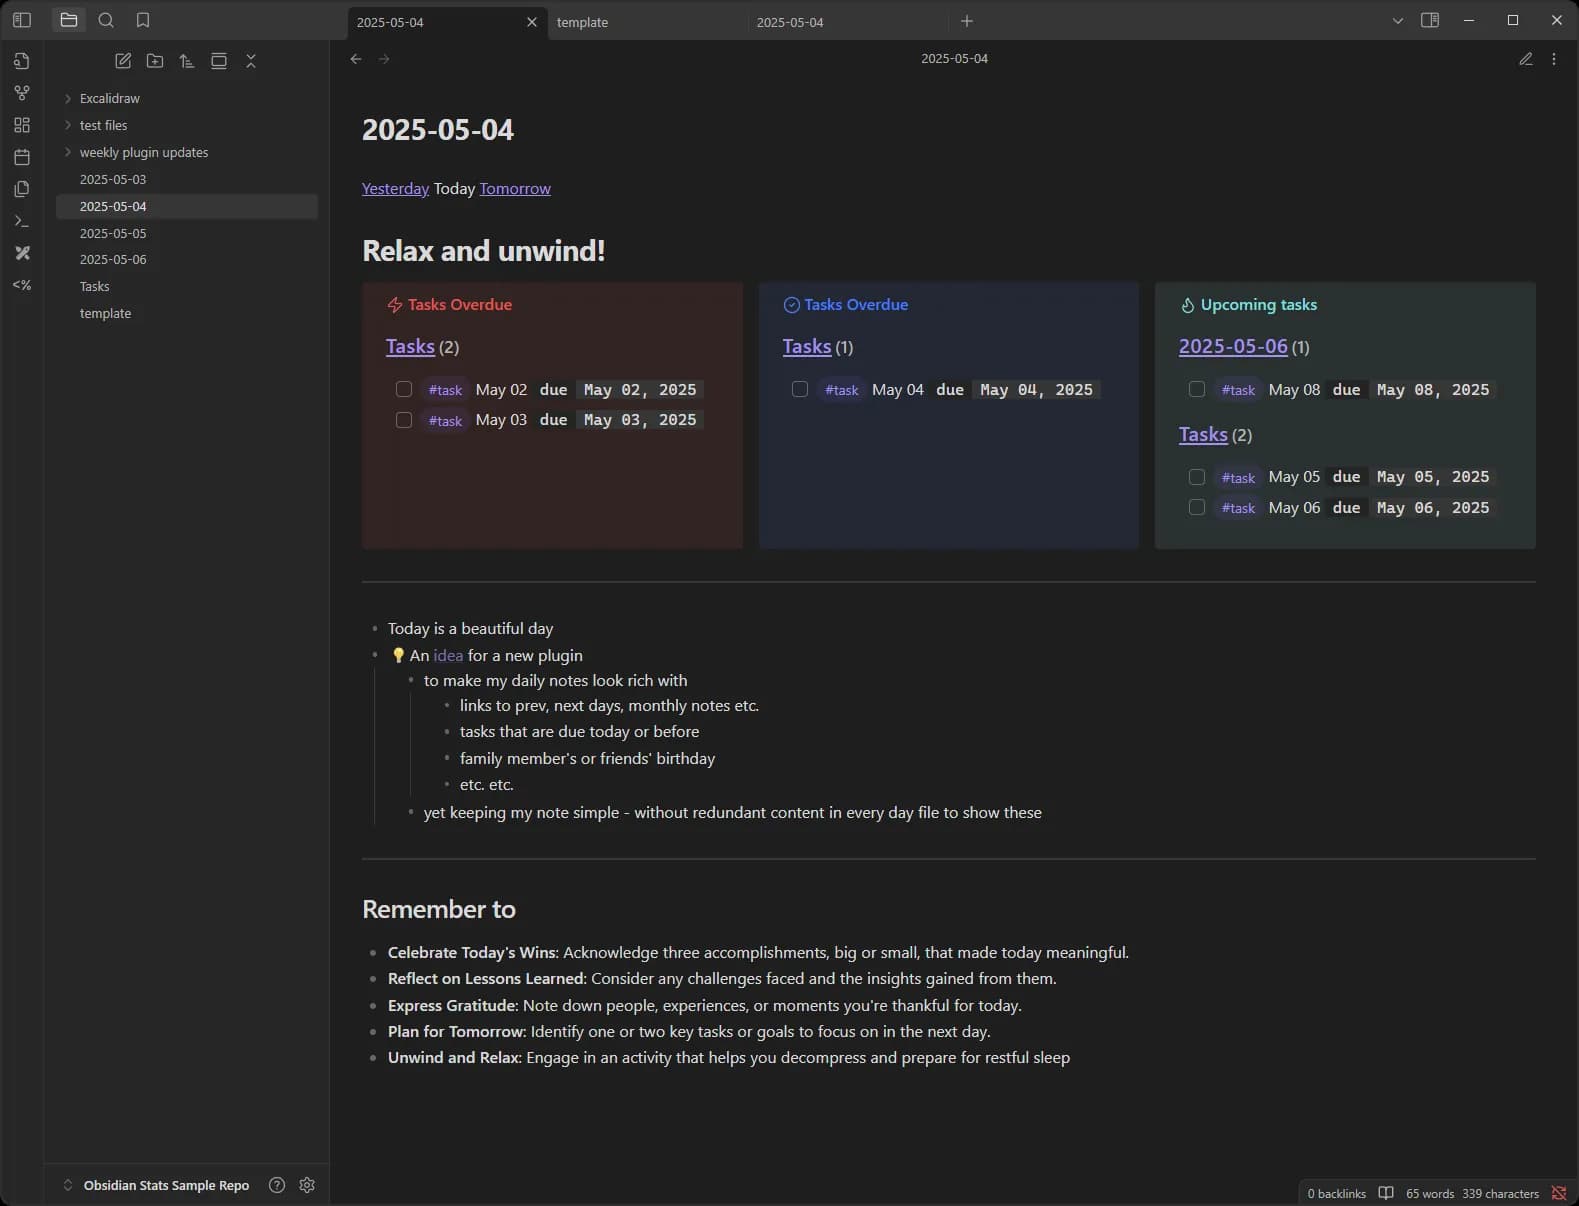This screenshot has width=1579, height=1206.
Task: Click the Templater <% ribbon icon
Action: coord(22,285)
